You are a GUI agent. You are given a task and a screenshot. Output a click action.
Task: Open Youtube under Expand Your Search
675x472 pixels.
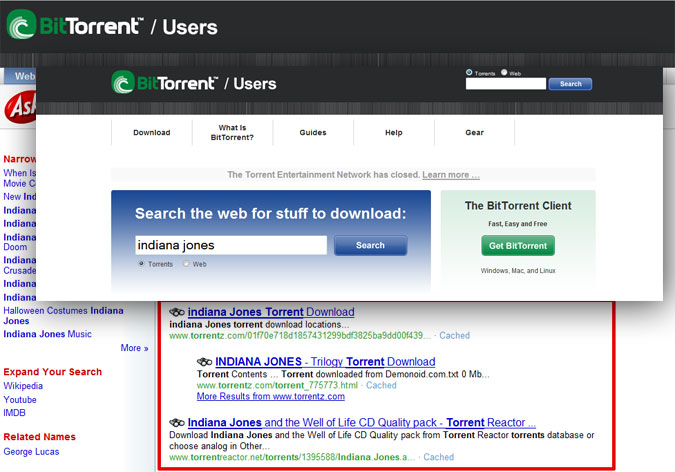coord(20,400)
